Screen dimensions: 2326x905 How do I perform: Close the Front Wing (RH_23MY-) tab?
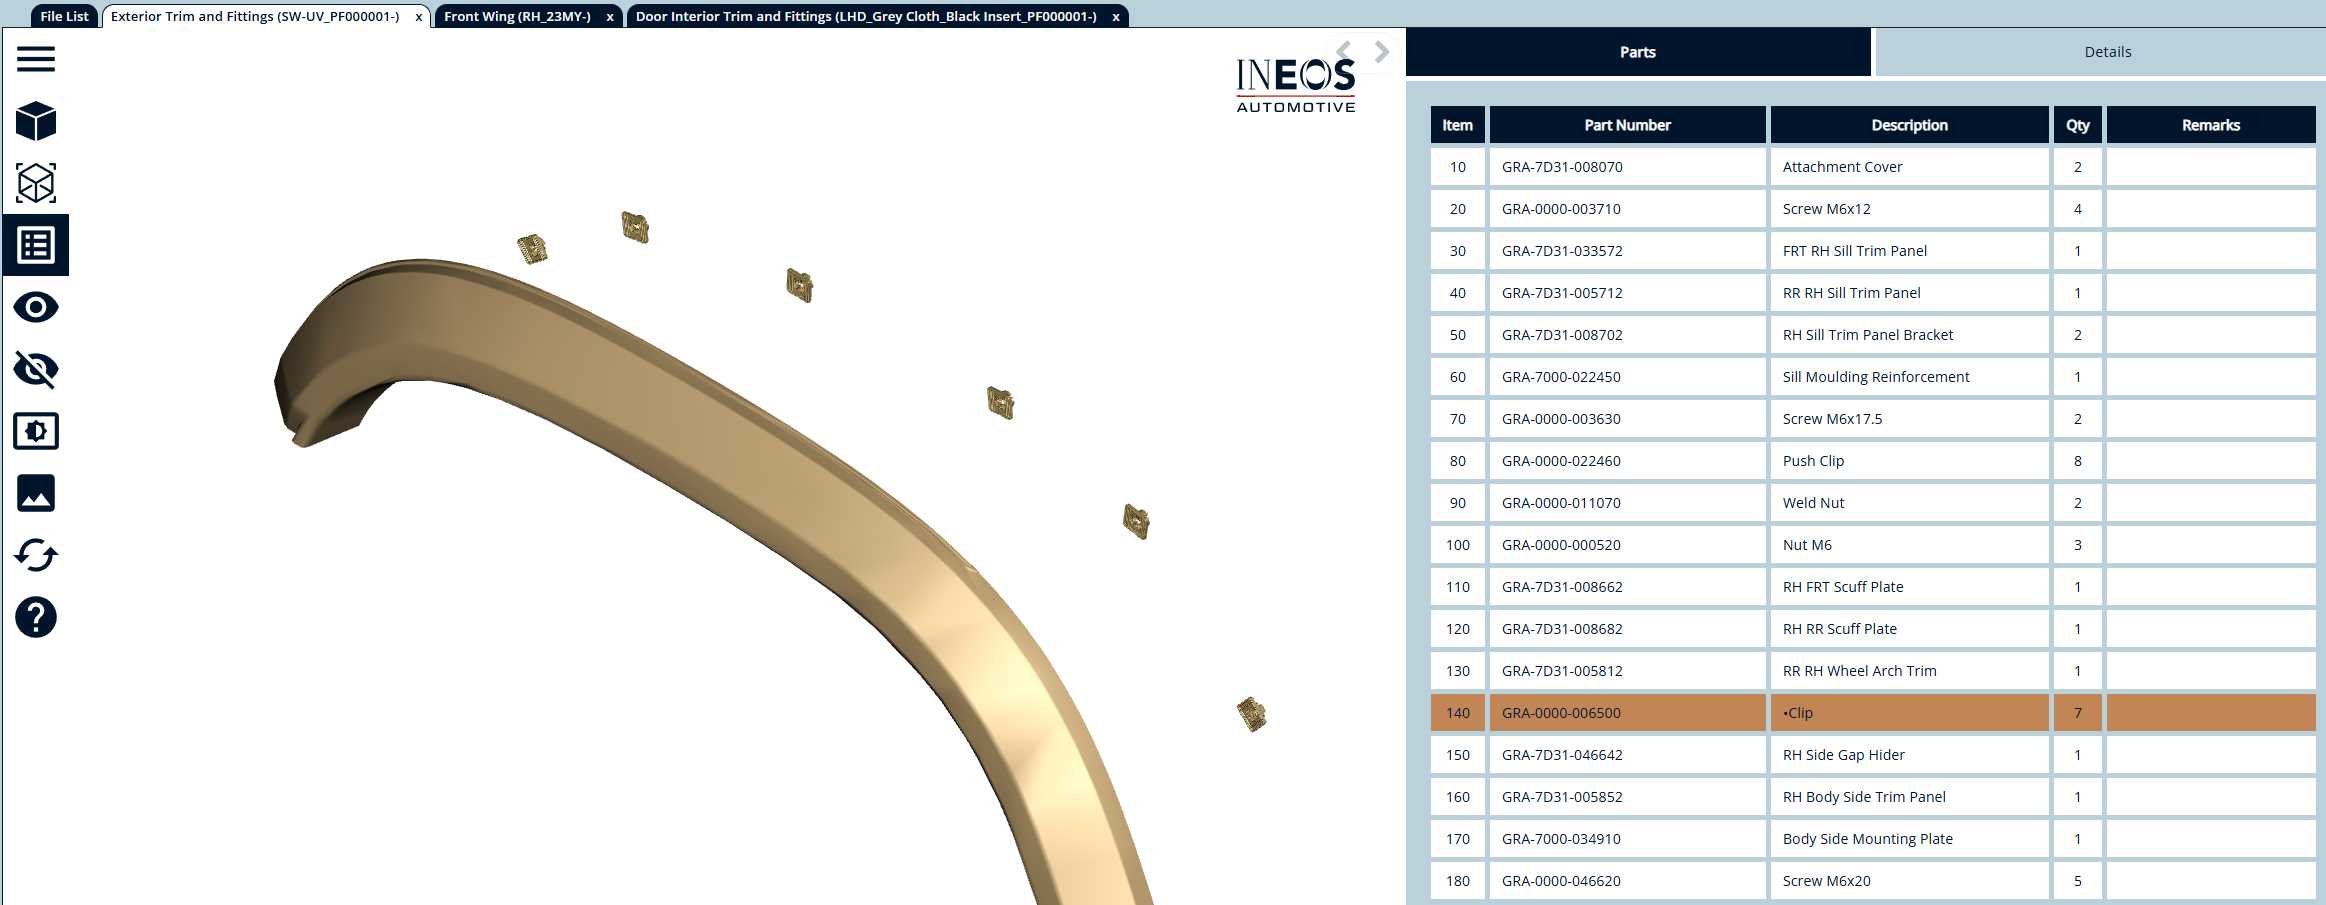pos(610,17)
